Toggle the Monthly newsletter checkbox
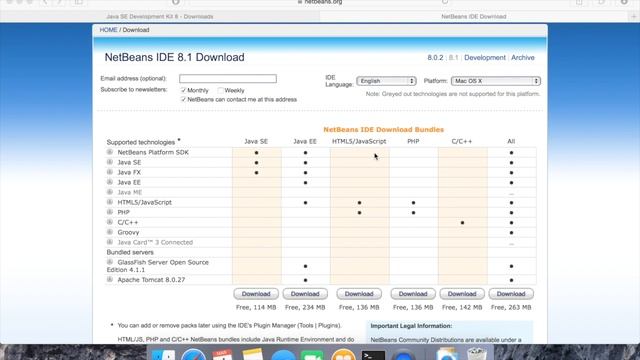This screenshot has width=640, height=360. 183,90
